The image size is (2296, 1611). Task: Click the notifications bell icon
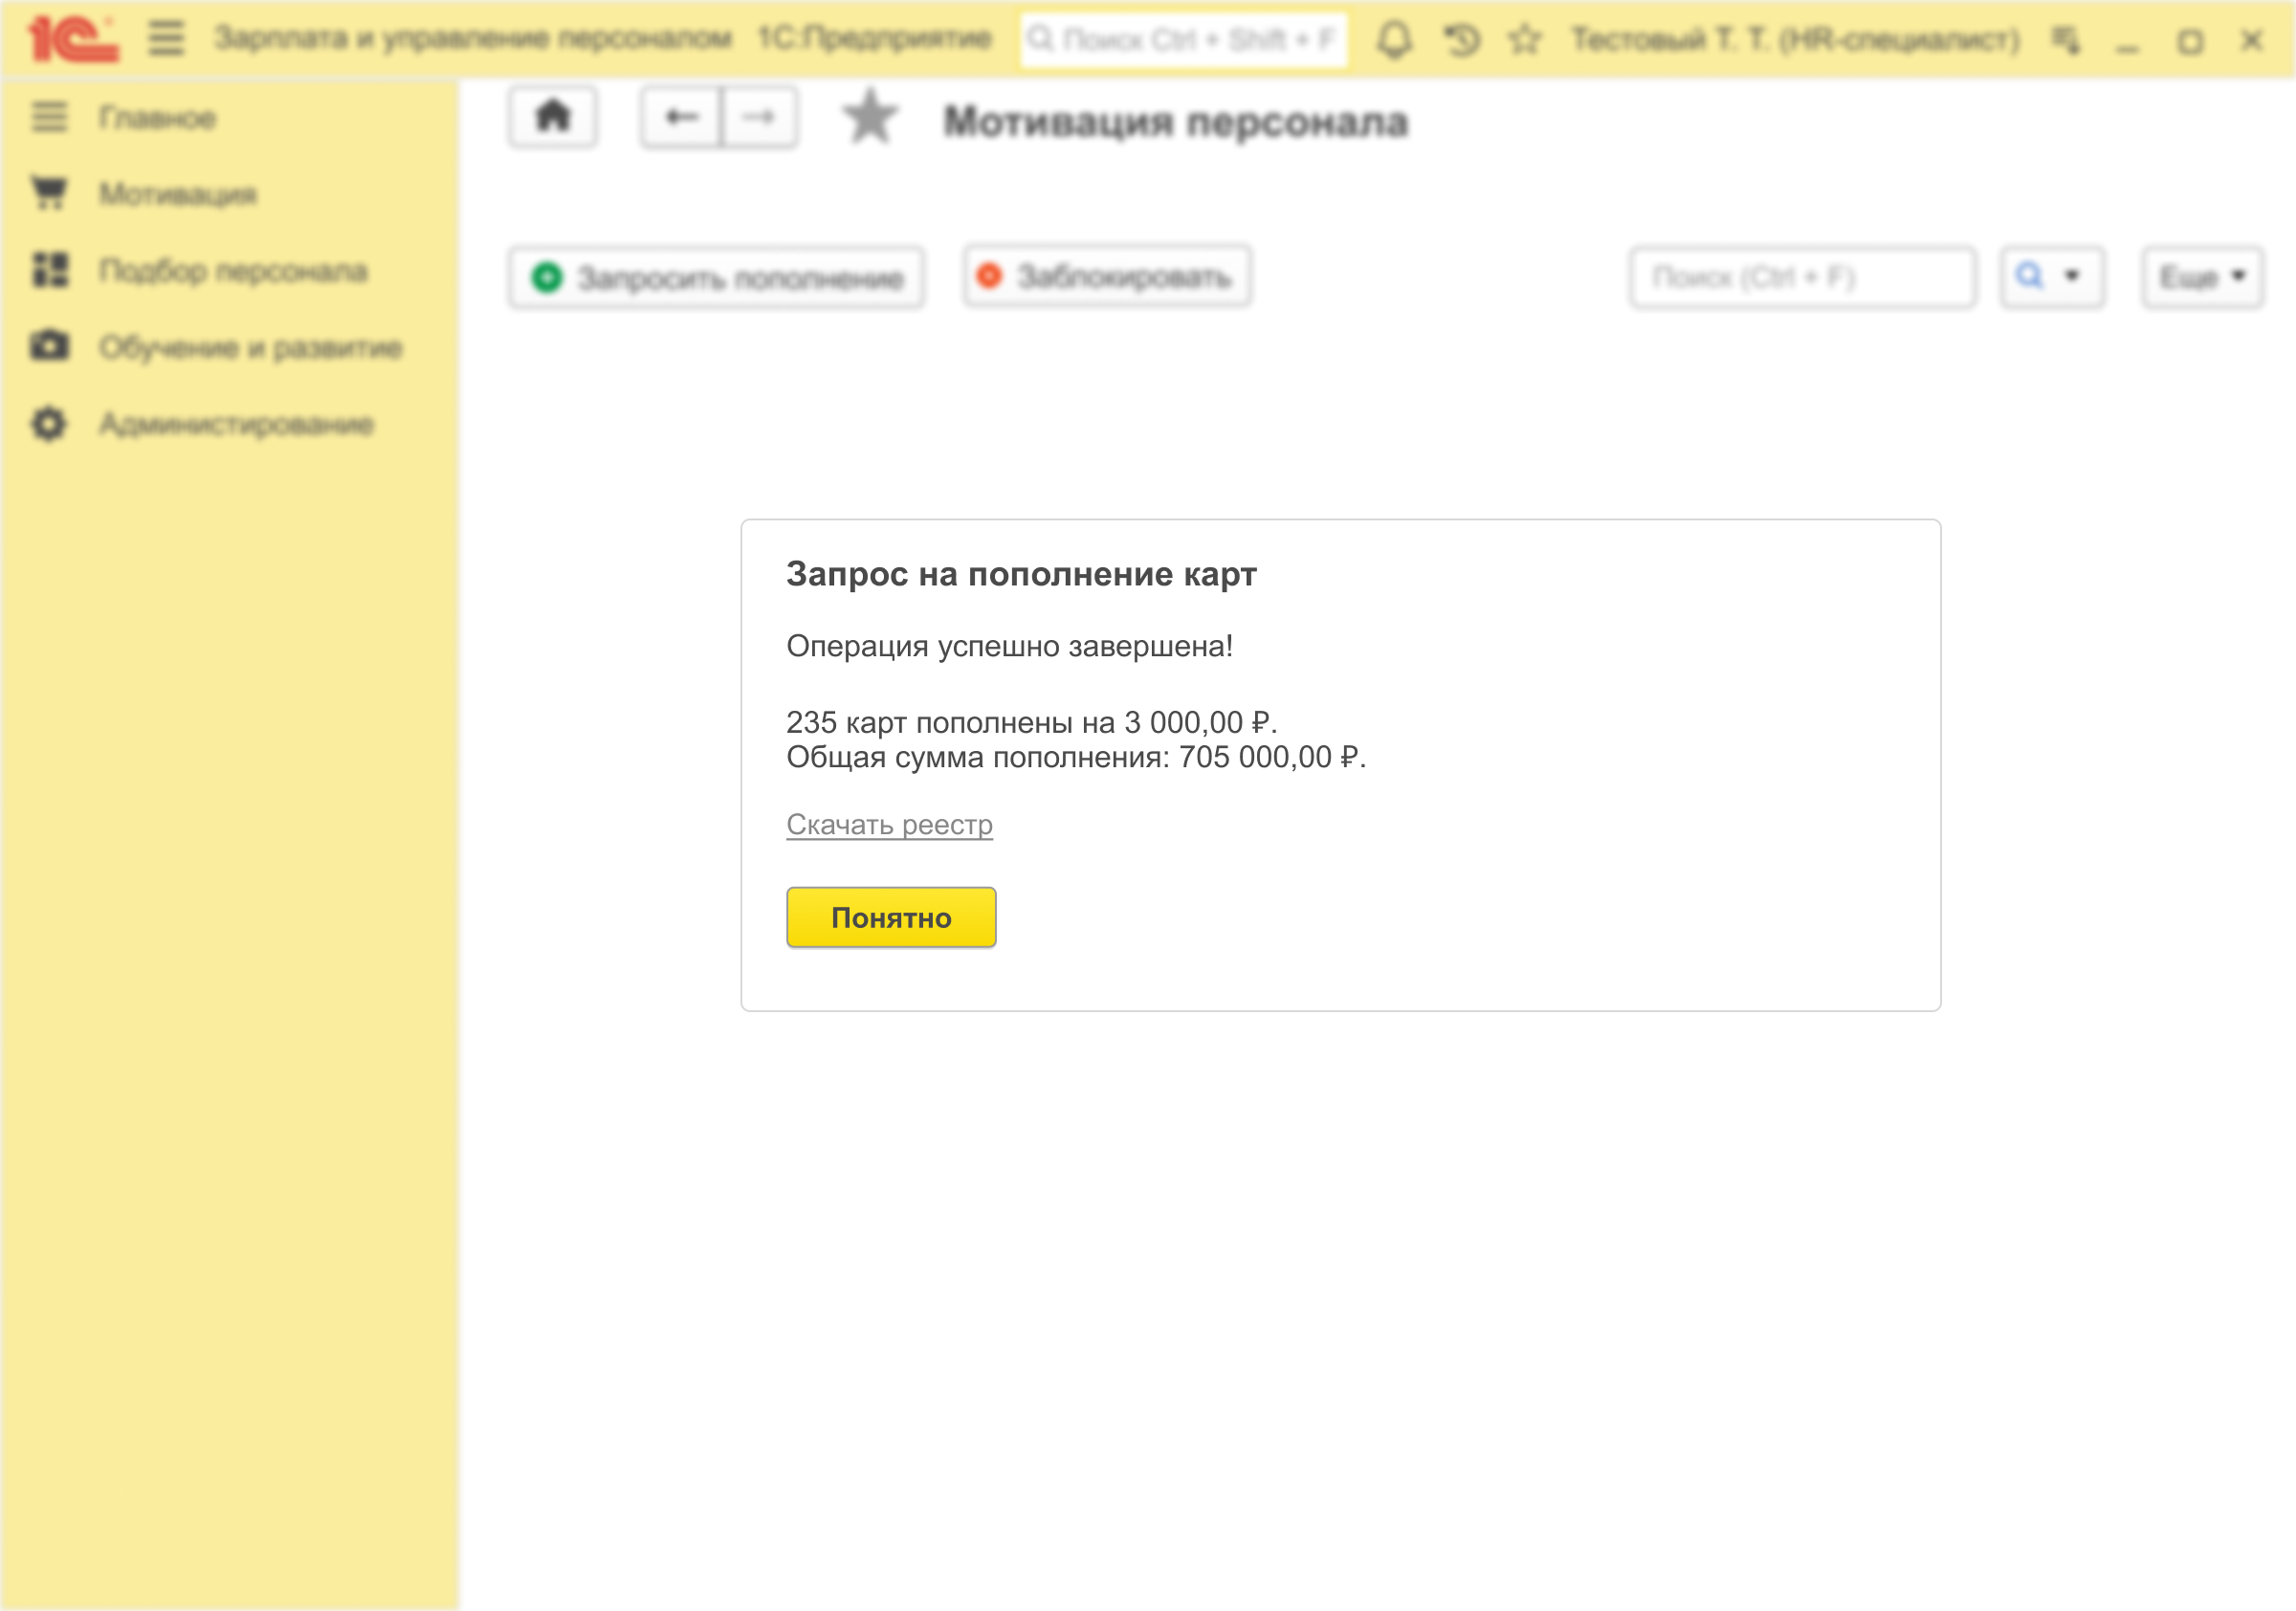[x=1394, y=40]
